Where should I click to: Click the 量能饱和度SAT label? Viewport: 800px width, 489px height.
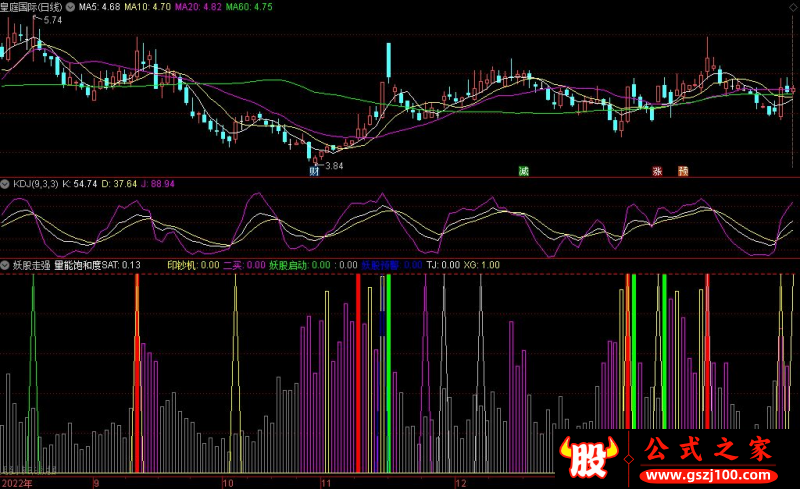pos(85,265)
